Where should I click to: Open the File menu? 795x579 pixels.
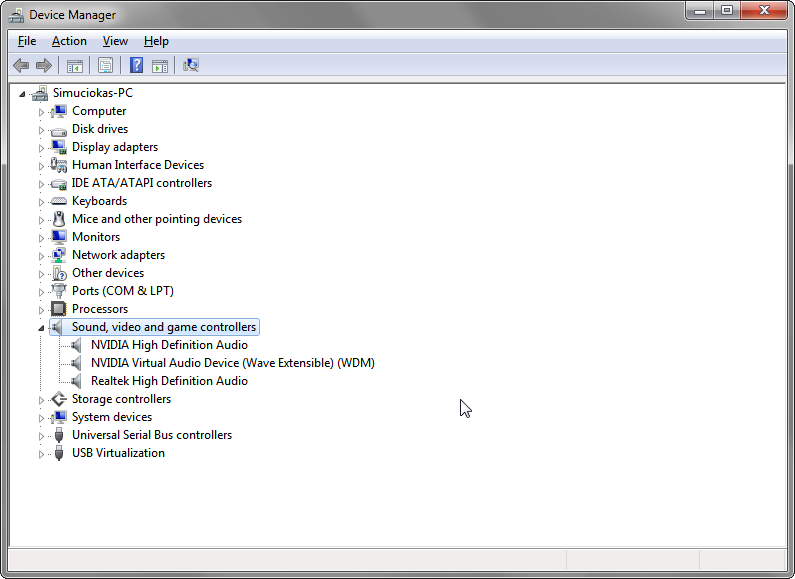27,41
